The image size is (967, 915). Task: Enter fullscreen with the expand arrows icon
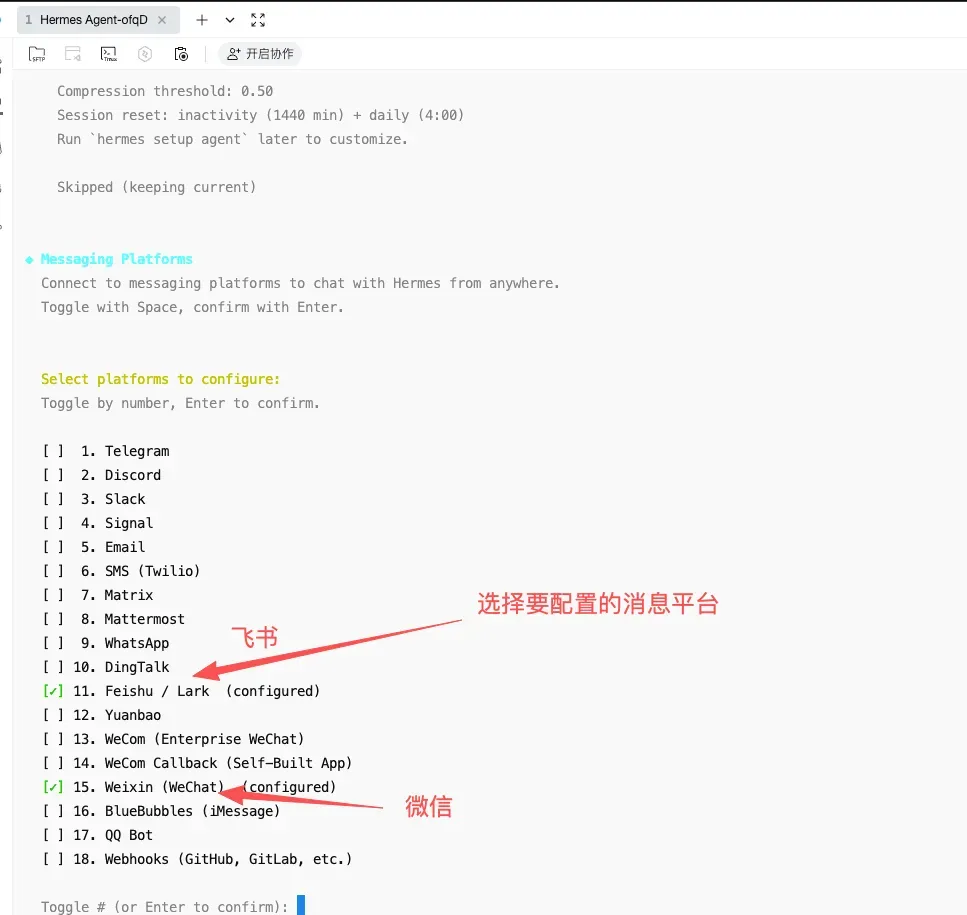[x=258, y=20]
